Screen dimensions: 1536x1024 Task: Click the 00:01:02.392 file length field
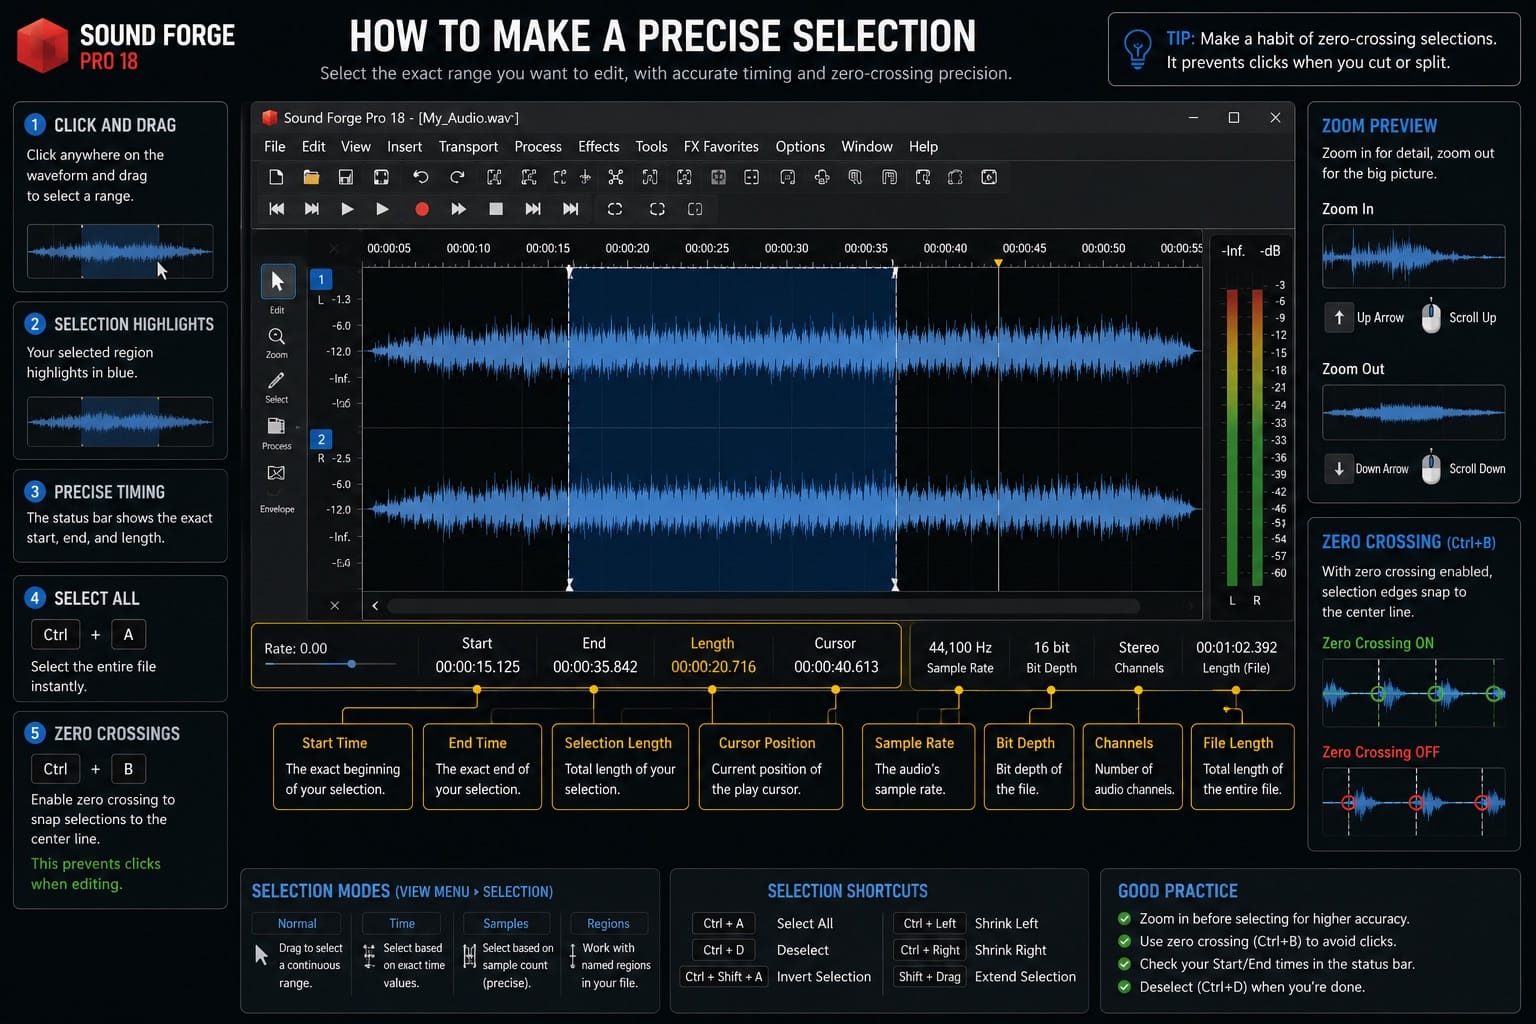point(1236,657)
